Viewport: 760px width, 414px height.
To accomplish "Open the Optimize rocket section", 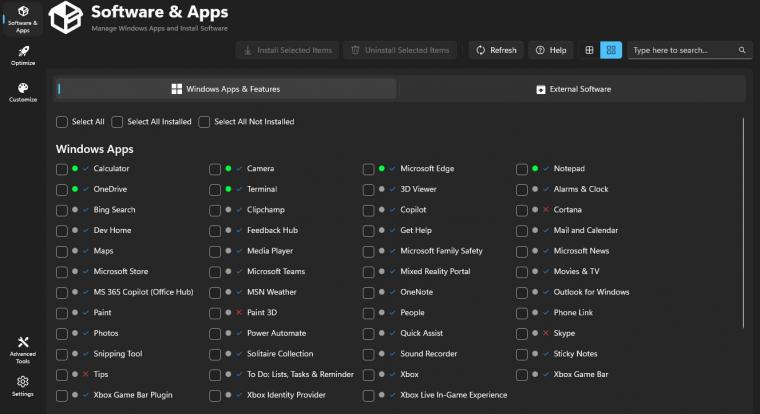I will (x=23, y=56).
